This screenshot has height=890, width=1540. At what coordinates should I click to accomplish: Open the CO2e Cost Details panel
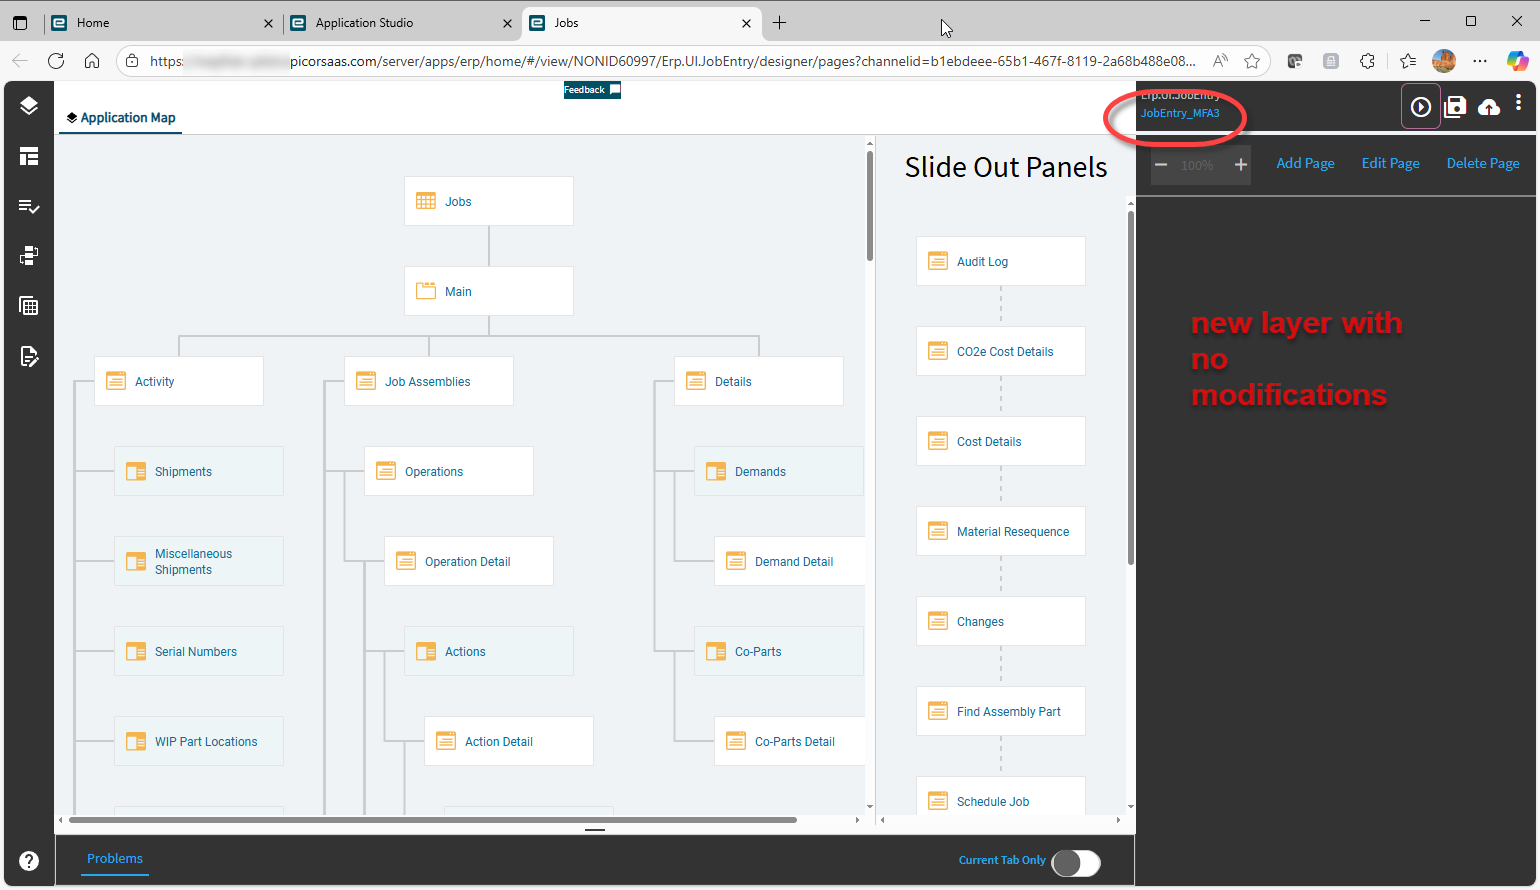click(1001, 351)
